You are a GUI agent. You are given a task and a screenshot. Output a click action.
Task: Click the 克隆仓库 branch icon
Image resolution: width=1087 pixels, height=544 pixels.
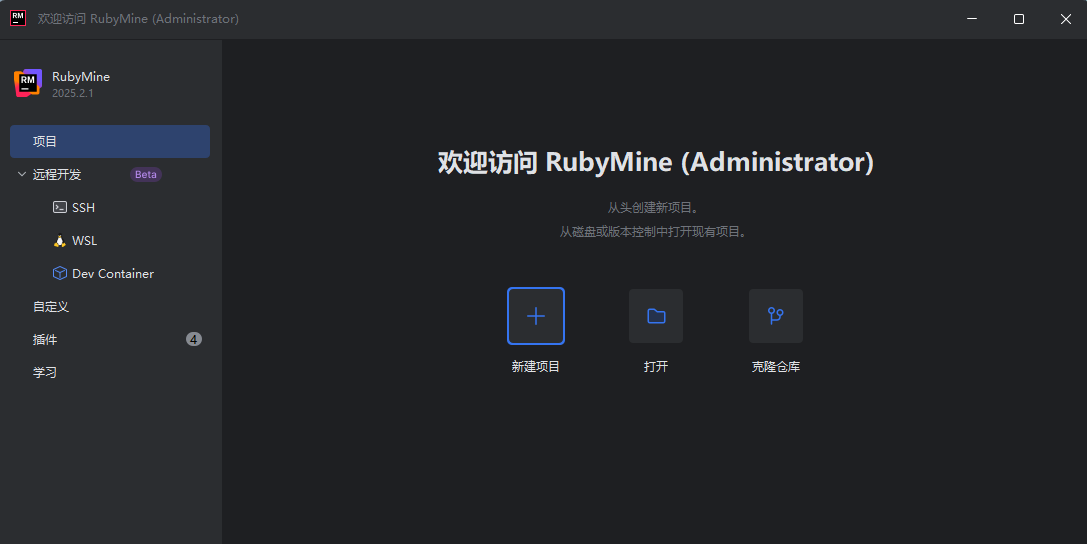coord(775,316)
